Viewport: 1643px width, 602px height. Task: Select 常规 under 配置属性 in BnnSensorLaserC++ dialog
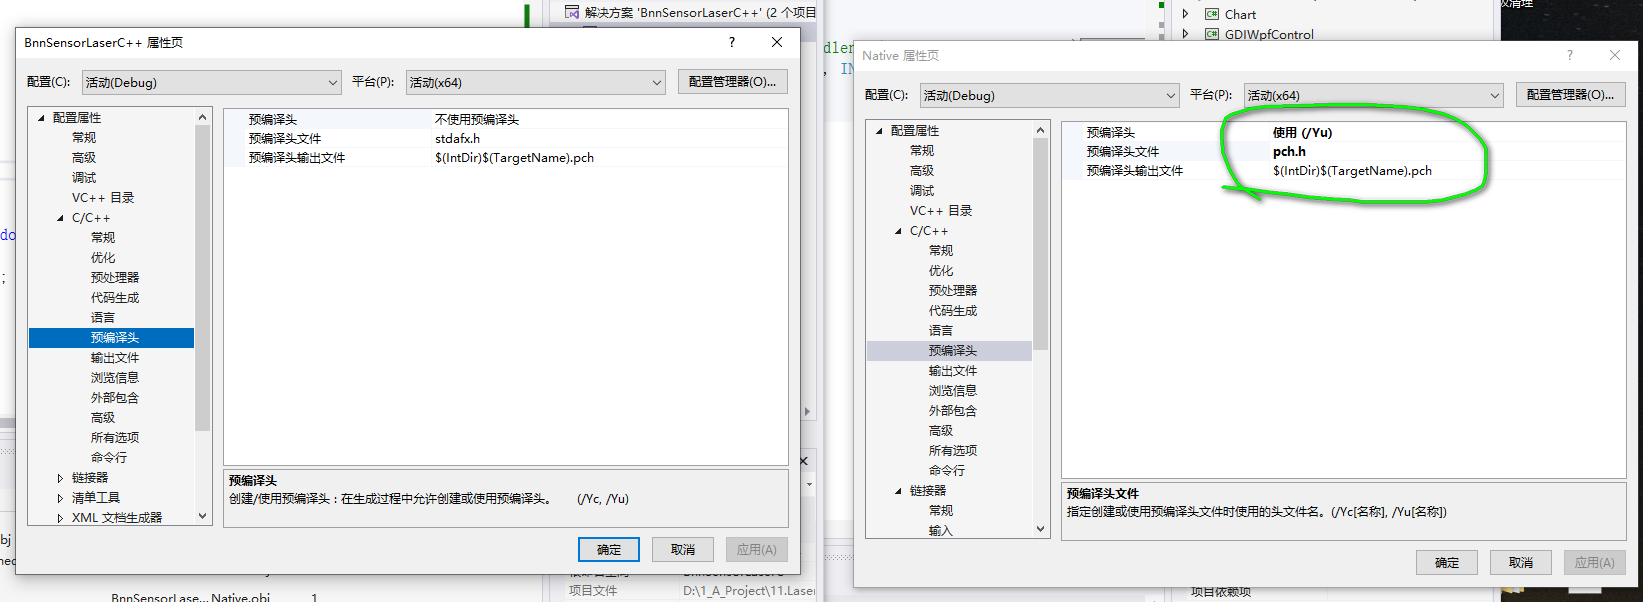(x=84, y=138)
